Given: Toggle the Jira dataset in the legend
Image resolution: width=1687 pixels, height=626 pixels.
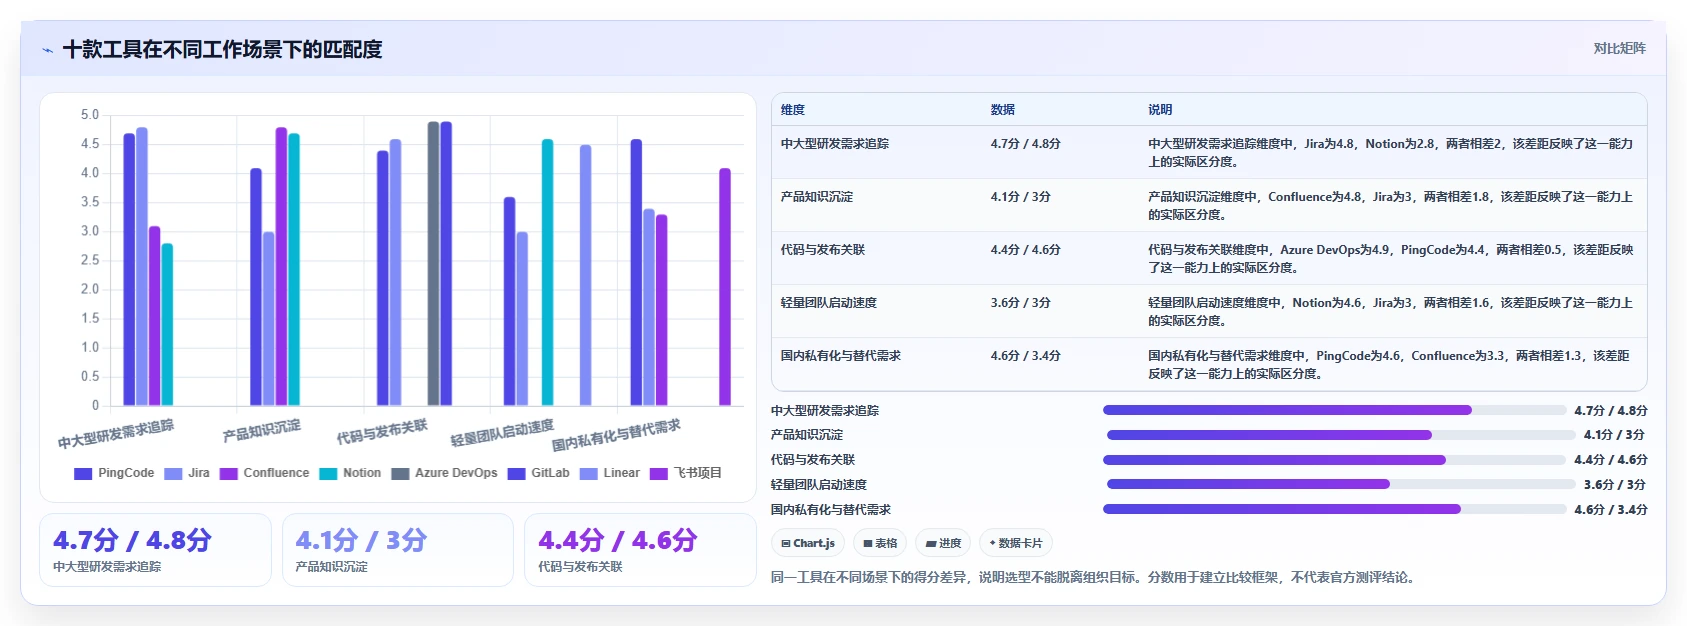Looking at the screenshot, I should (x=187, y=473).
